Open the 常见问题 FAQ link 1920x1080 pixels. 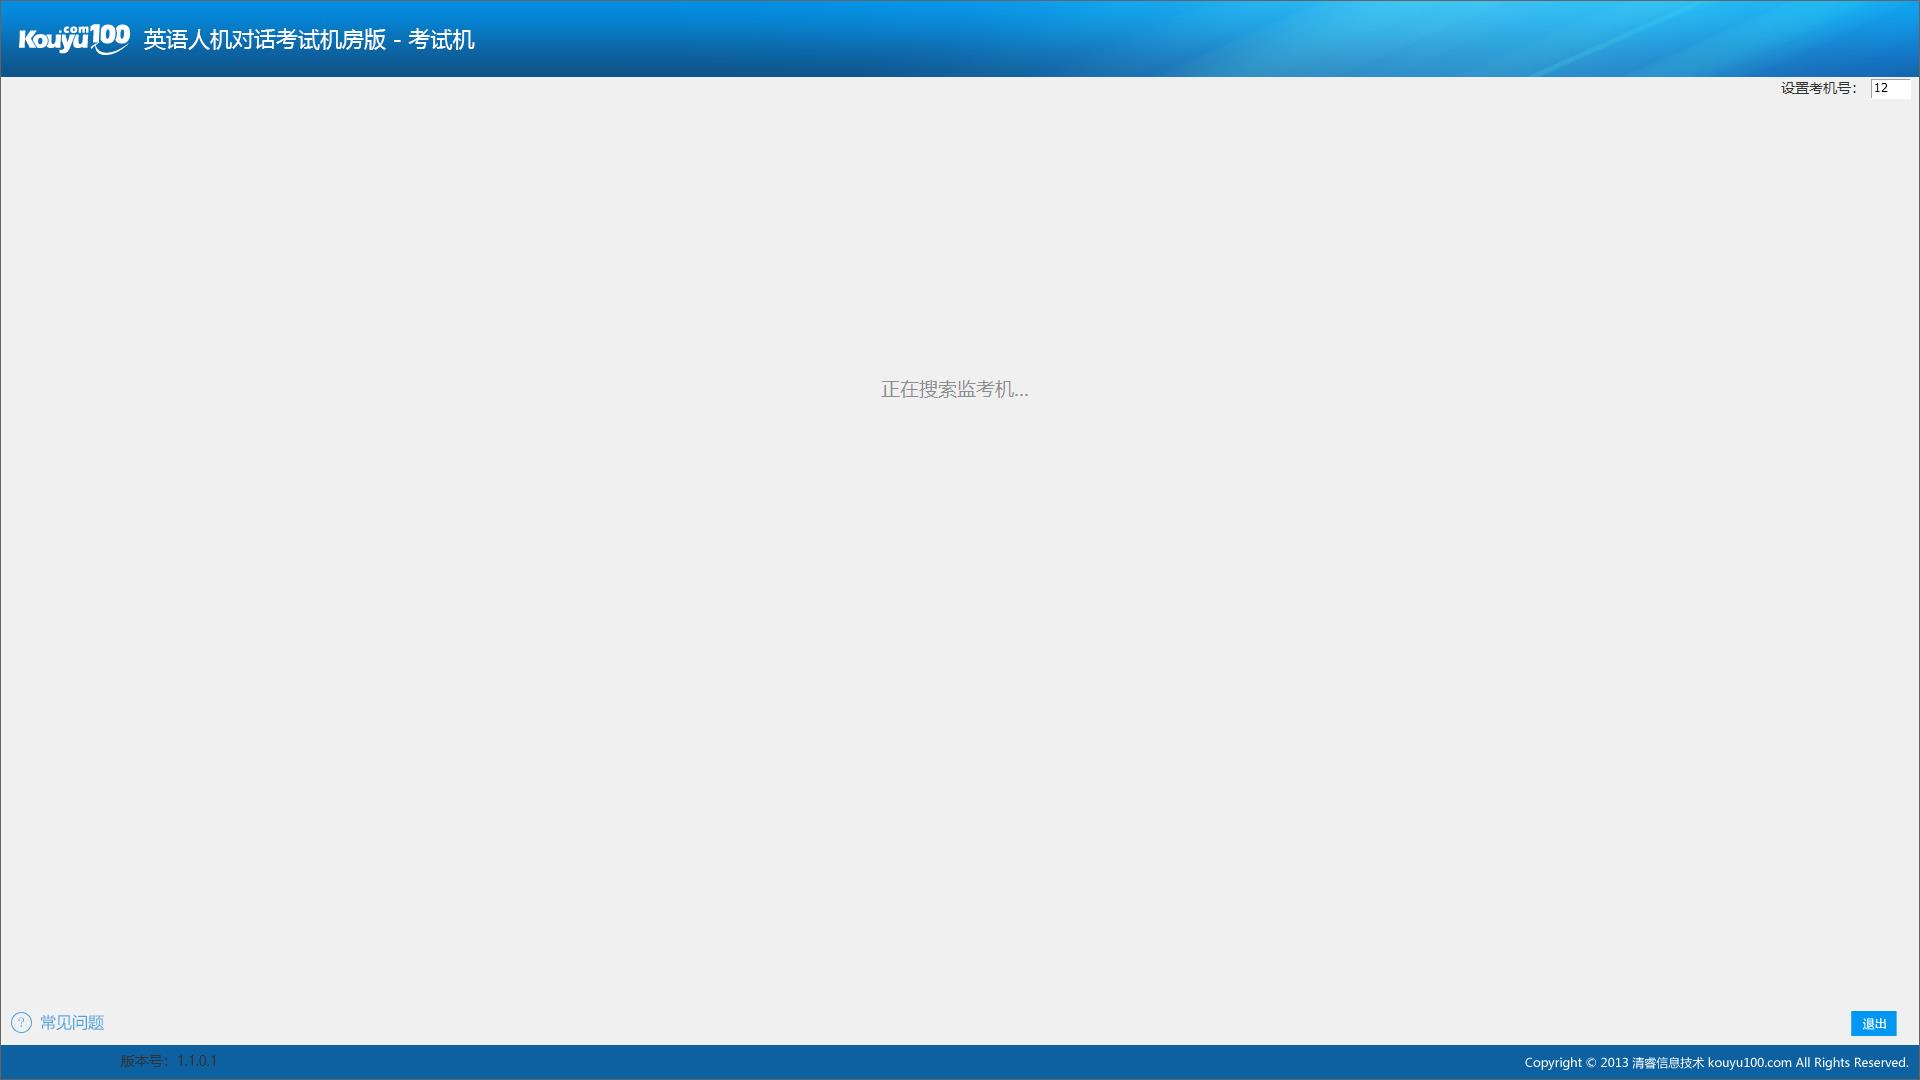click(72, 1022)
